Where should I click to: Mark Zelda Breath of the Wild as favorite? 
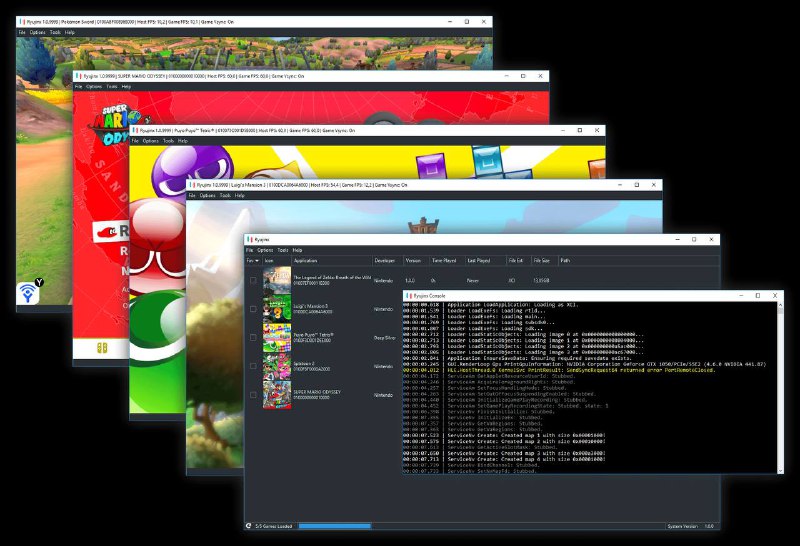click(x=253, y=280)
